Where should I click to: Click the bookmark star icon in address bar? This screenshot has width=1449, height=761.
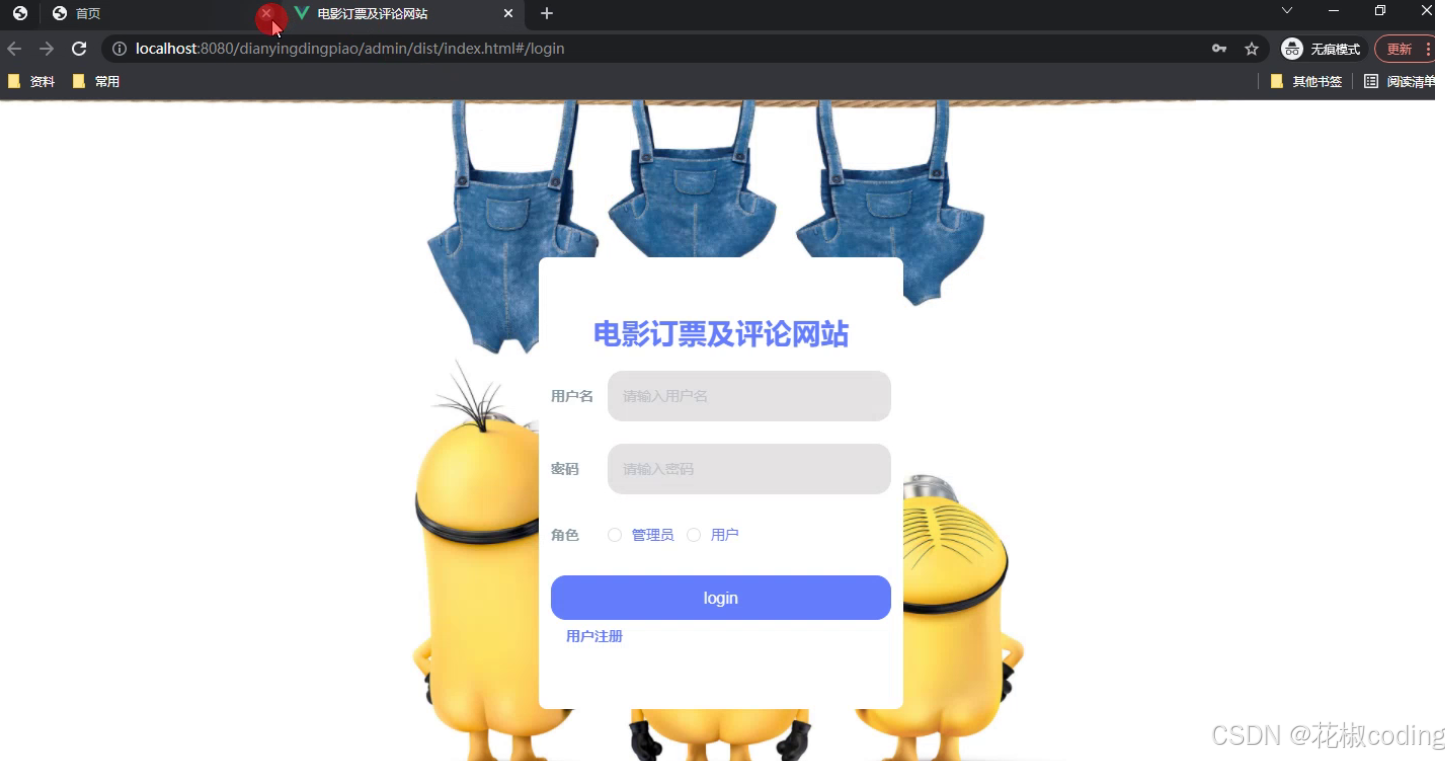[x=1252, y=48]
